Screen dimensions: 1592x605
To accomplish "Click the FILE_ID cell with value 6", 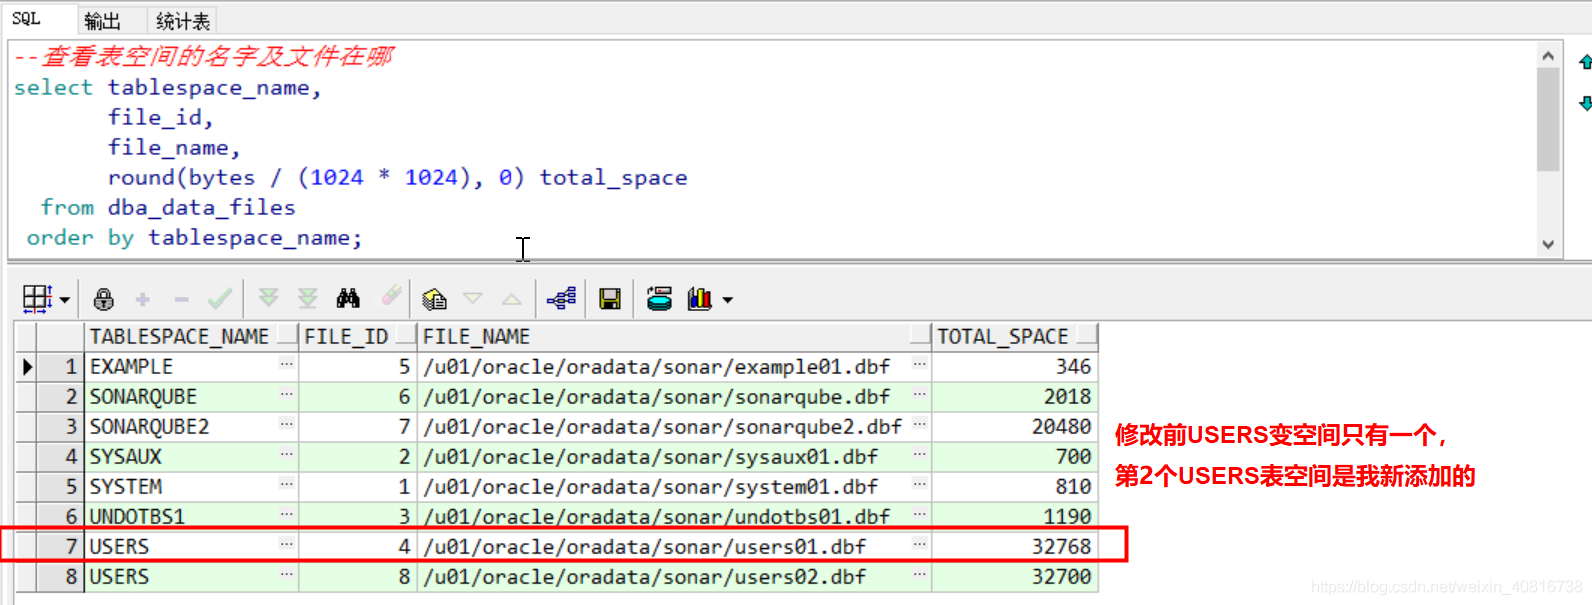I will (357, 397).
